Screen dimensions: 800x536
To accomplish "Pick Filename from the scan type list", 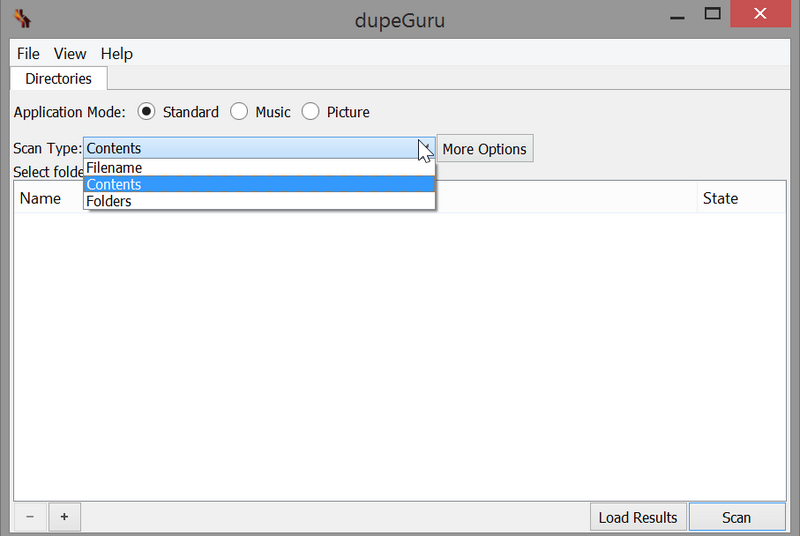I will click(x=114, y=168).
